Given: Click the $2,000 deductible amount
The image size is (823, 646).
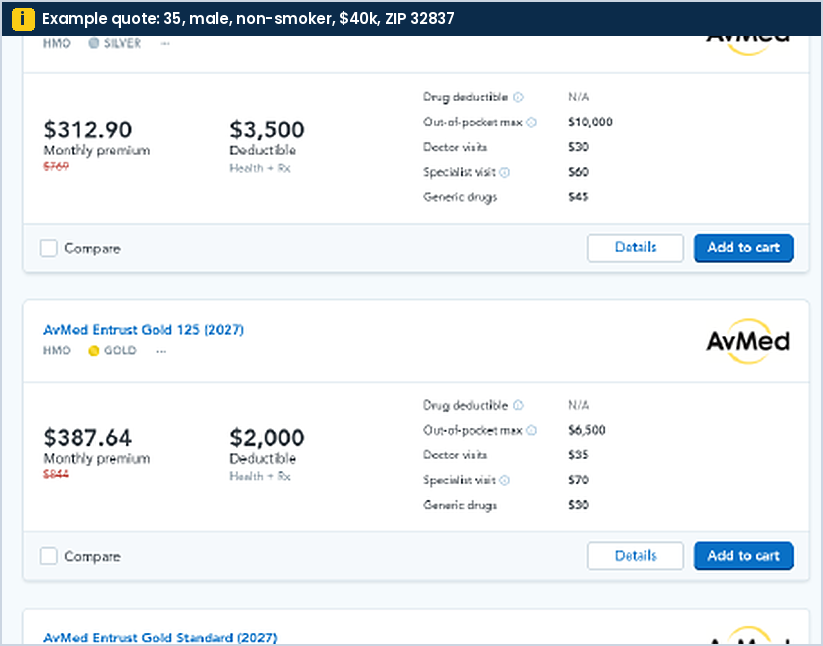Looking at the screenshot, I should click(267, 438).
